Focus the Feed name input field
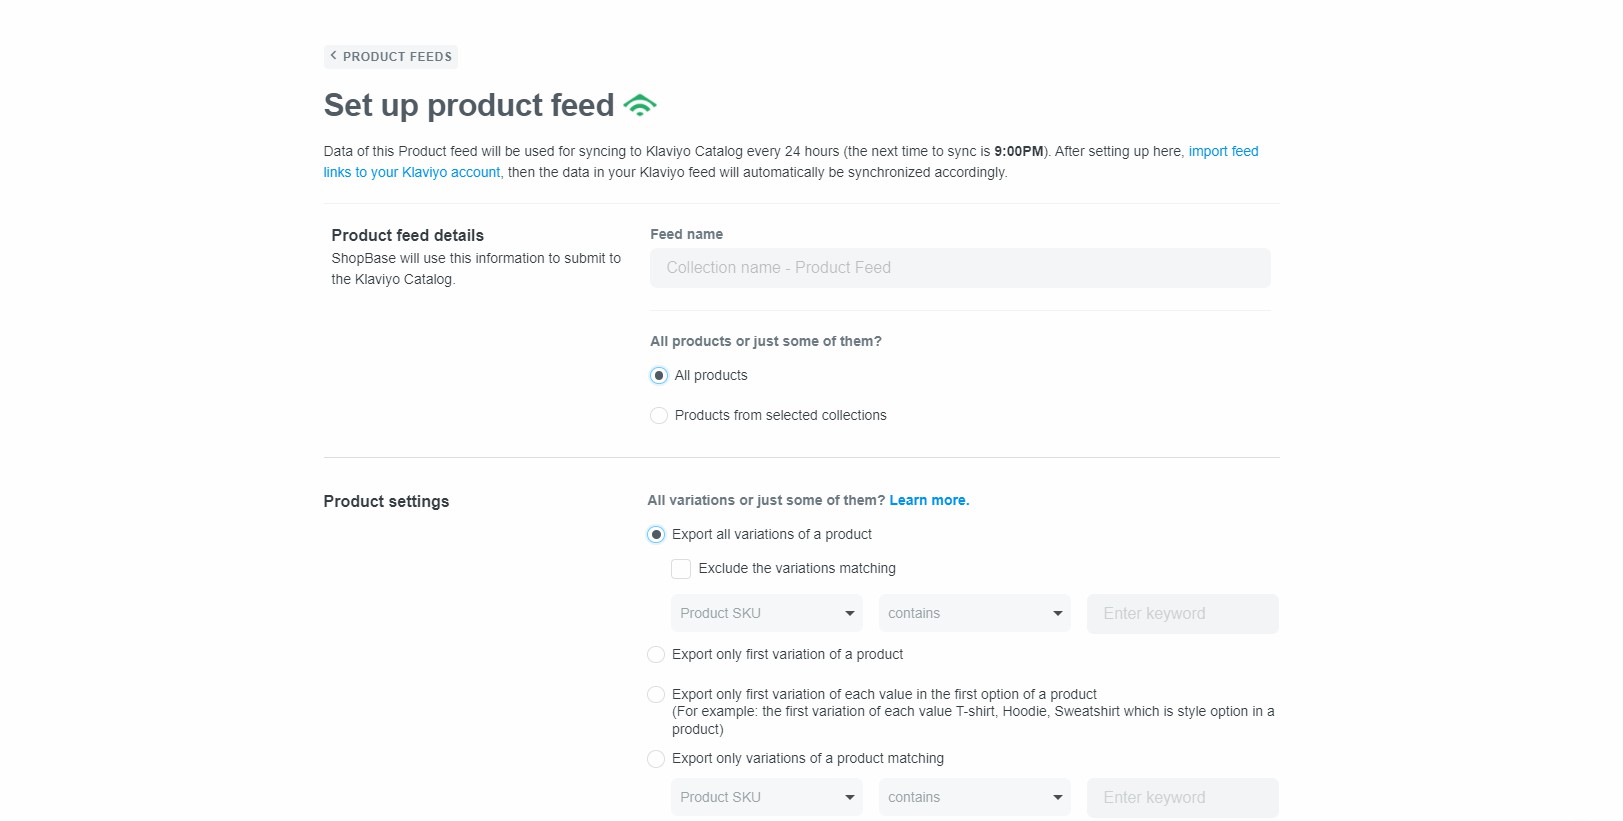 pyautogui.click(x=959, y=268)
